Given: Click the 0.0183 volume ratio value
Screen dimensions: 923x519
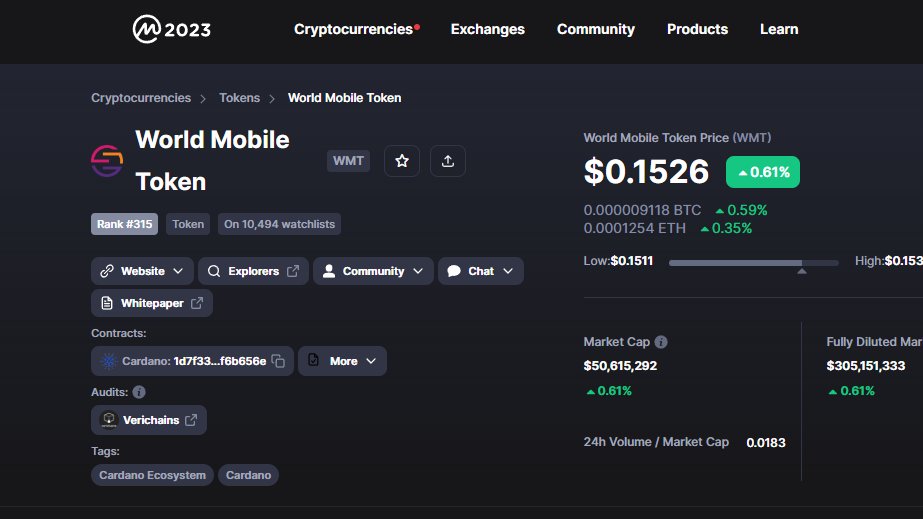Looking at the screenshot, I should click(x=766, y=443).
